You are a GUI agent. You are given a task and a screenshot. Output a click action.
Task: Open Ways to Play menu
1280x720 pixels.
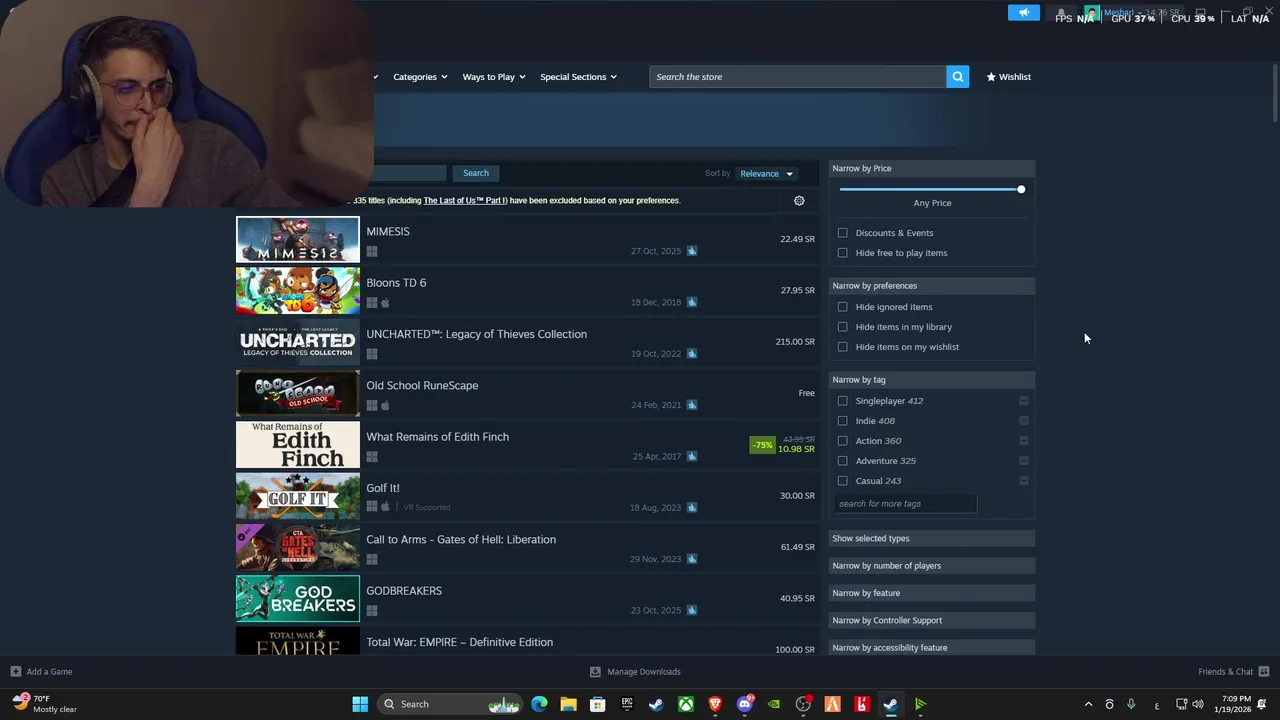[x=494, y=77]
